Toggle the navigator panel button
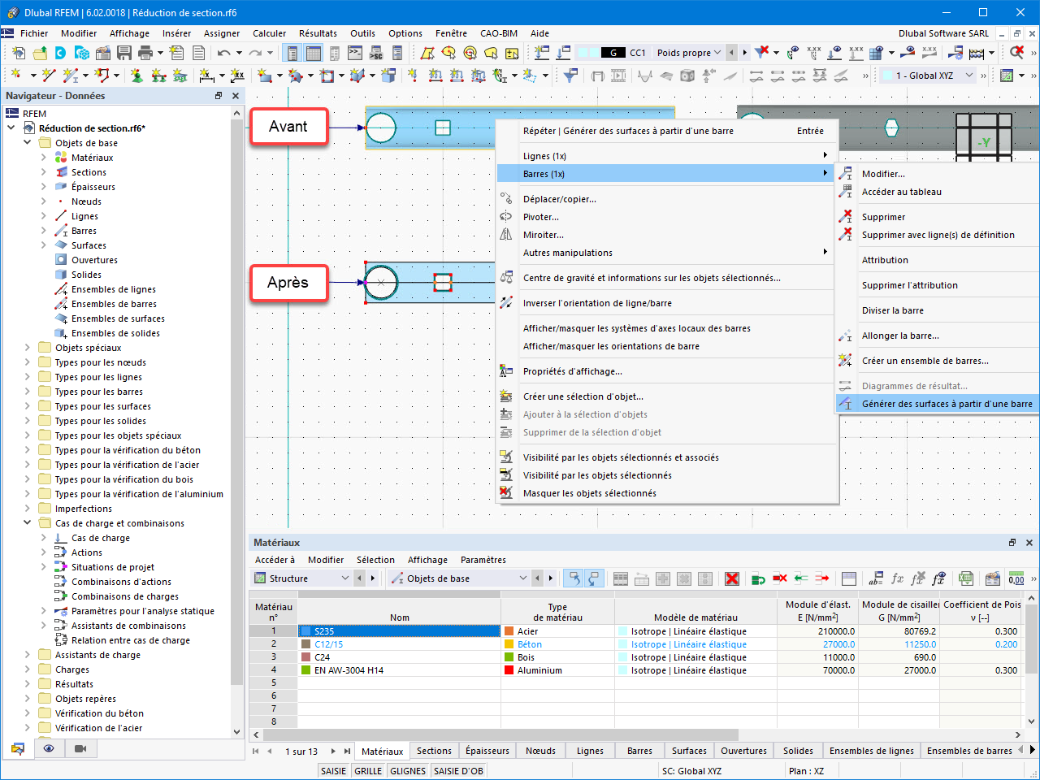Viewport: 1040px width, 780px height. click(x=292, y=52)
